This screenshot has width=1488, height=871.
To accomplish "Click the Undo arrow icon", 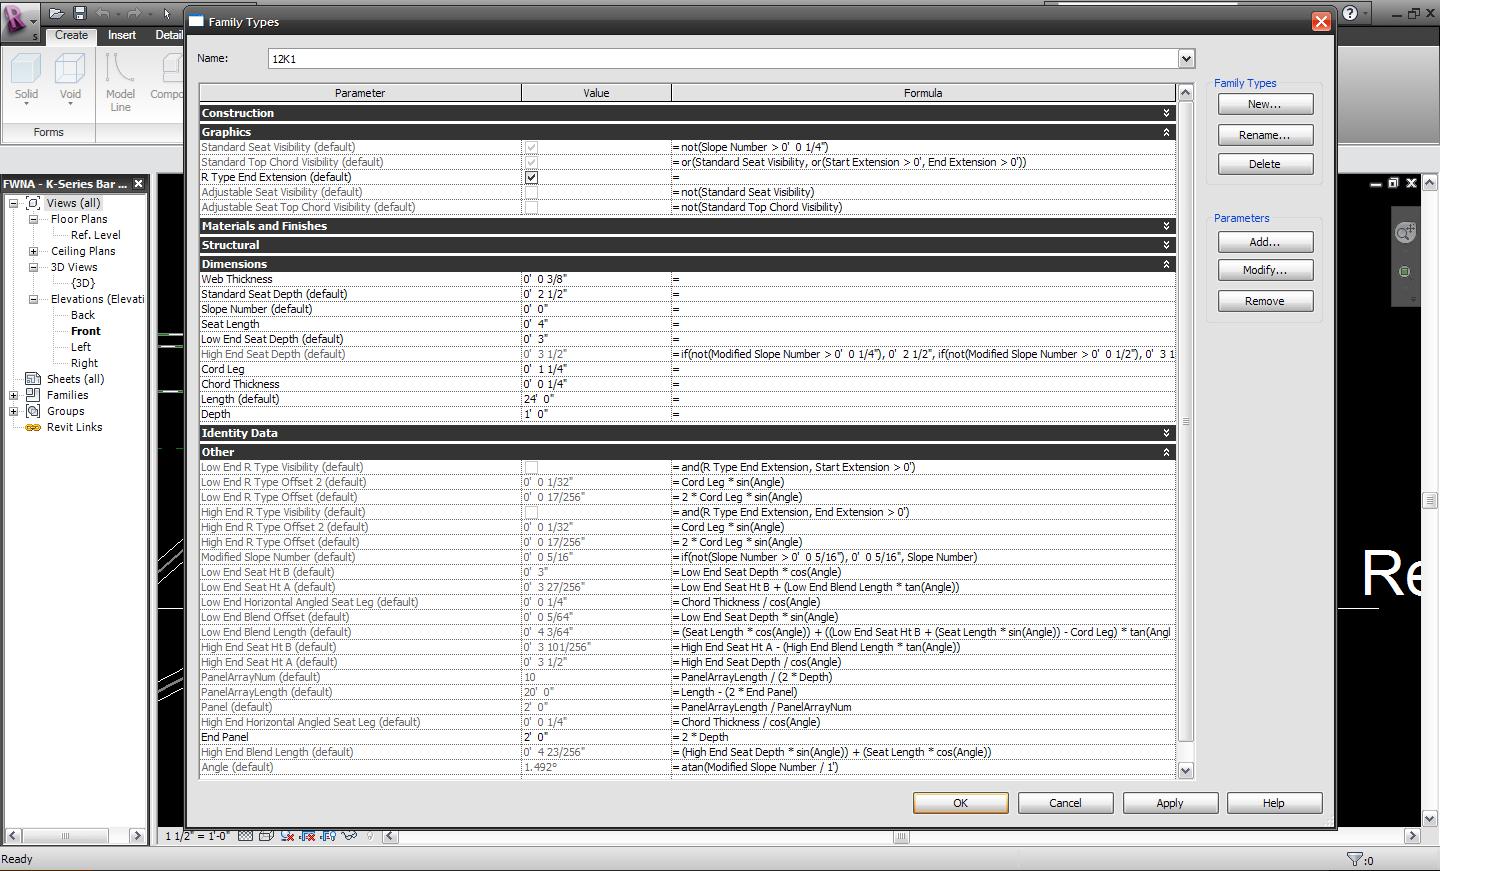I will [x=103, y=13].
